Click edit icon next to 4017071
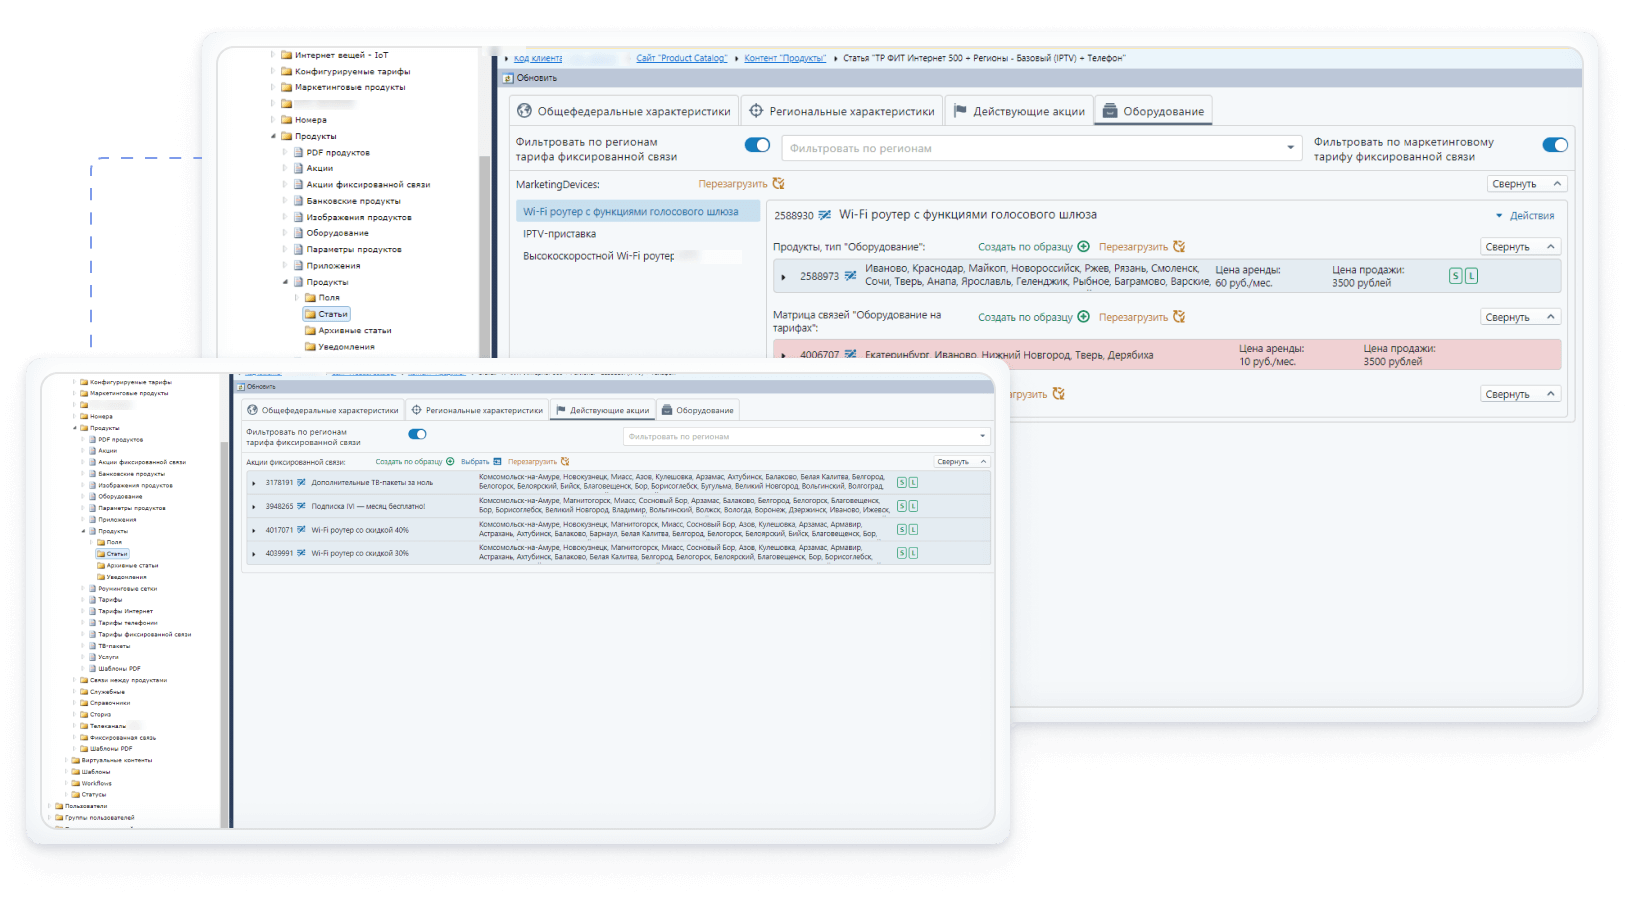Screen dimensions: 1650x920 [301, 530]
